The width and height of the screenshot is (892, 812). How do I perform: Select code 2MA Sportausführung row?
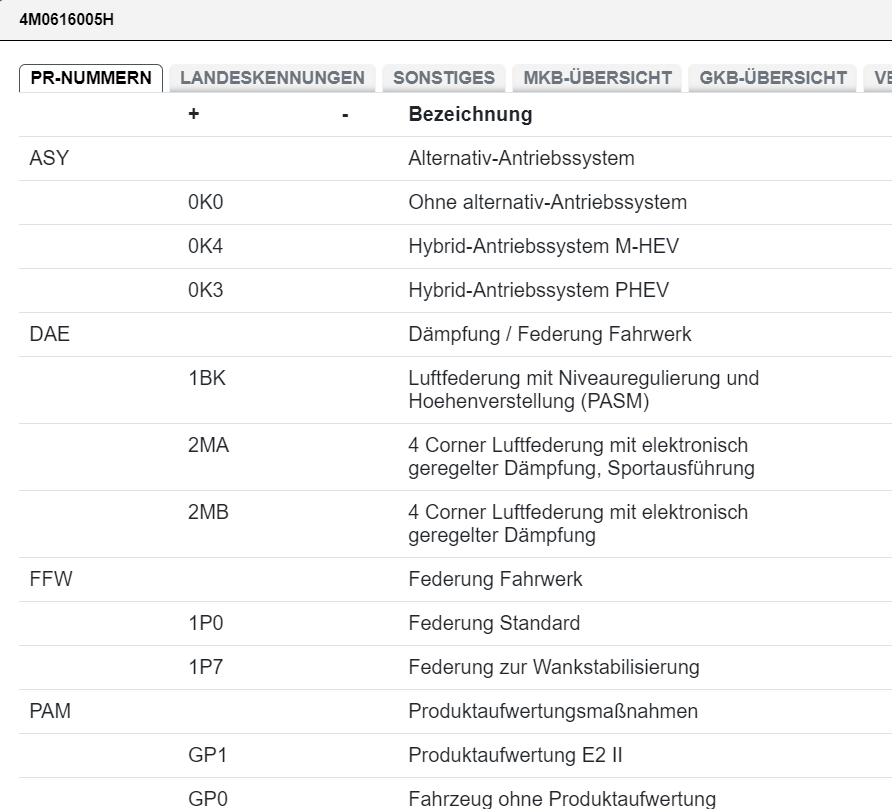(x=208, y=446)
